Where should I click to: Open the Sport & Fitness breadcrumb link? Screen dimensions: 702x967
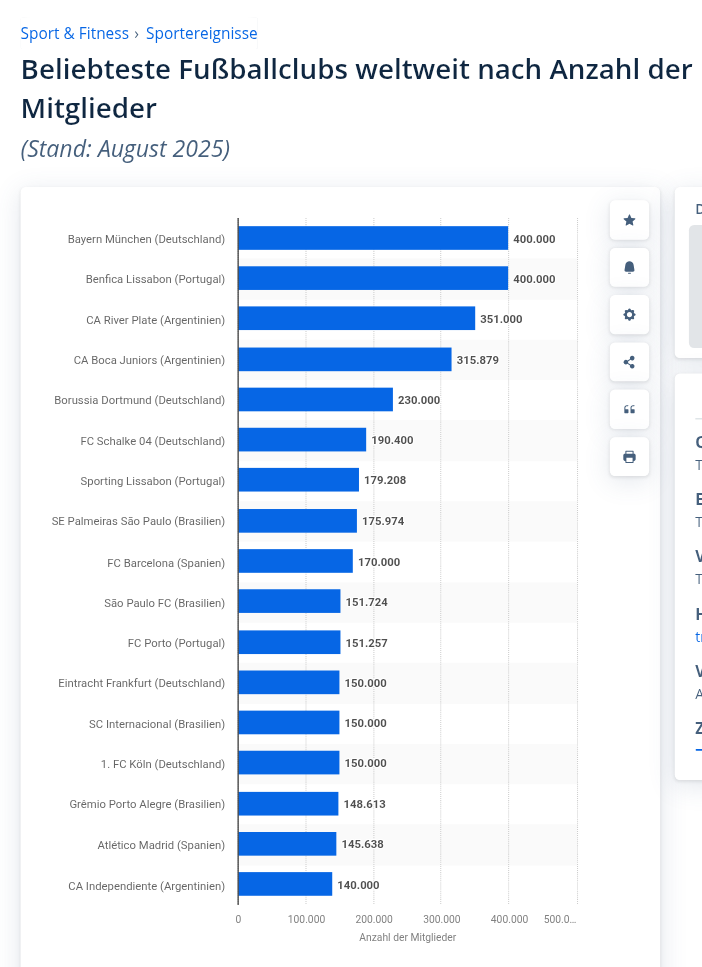75,33
